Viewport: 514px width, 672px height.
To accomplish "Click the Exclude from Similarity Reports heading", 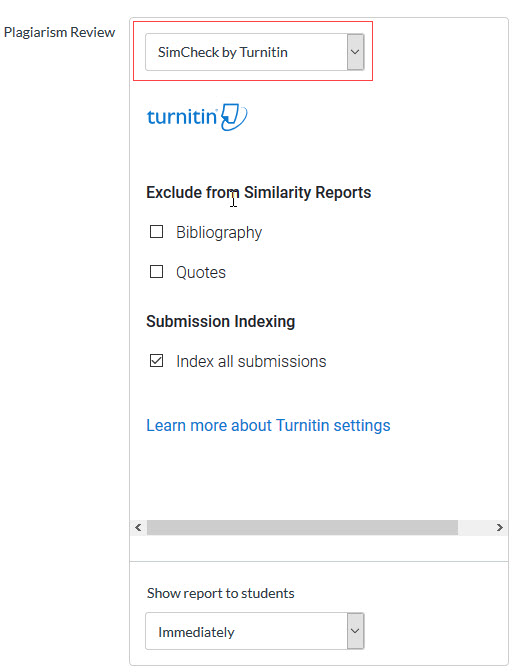I will click(x=259, y=193).
